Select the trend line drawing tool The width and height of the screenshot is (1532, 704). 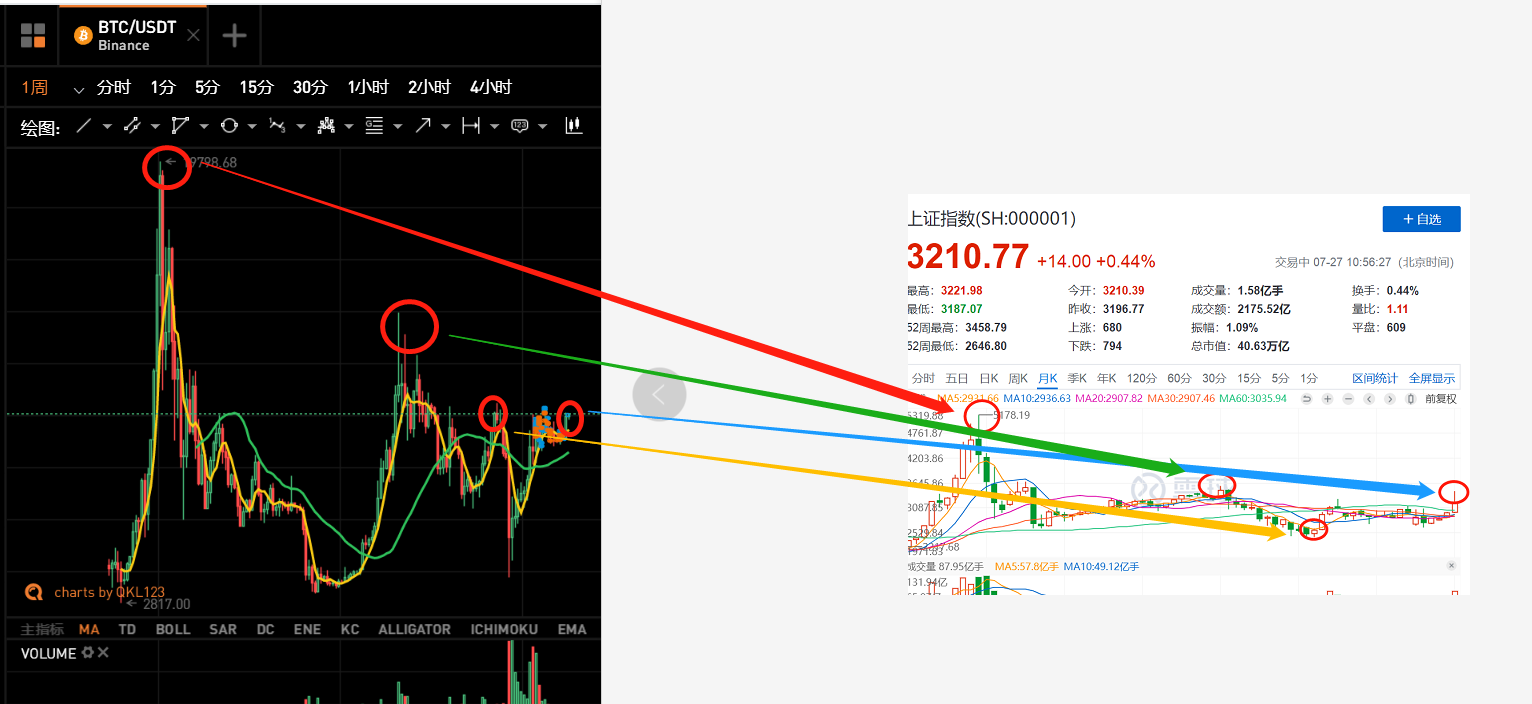pyautogui.click(x=84, y=126)
